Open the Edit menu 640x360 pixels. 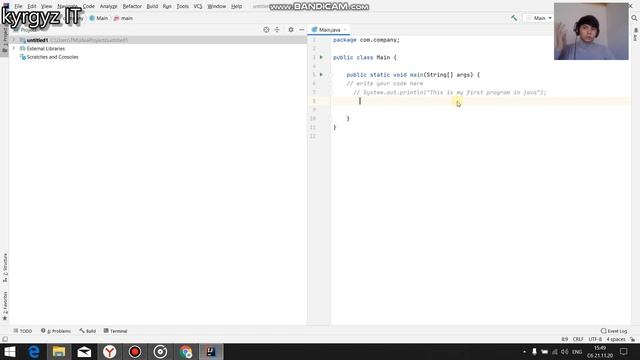(x=32, y=6)
